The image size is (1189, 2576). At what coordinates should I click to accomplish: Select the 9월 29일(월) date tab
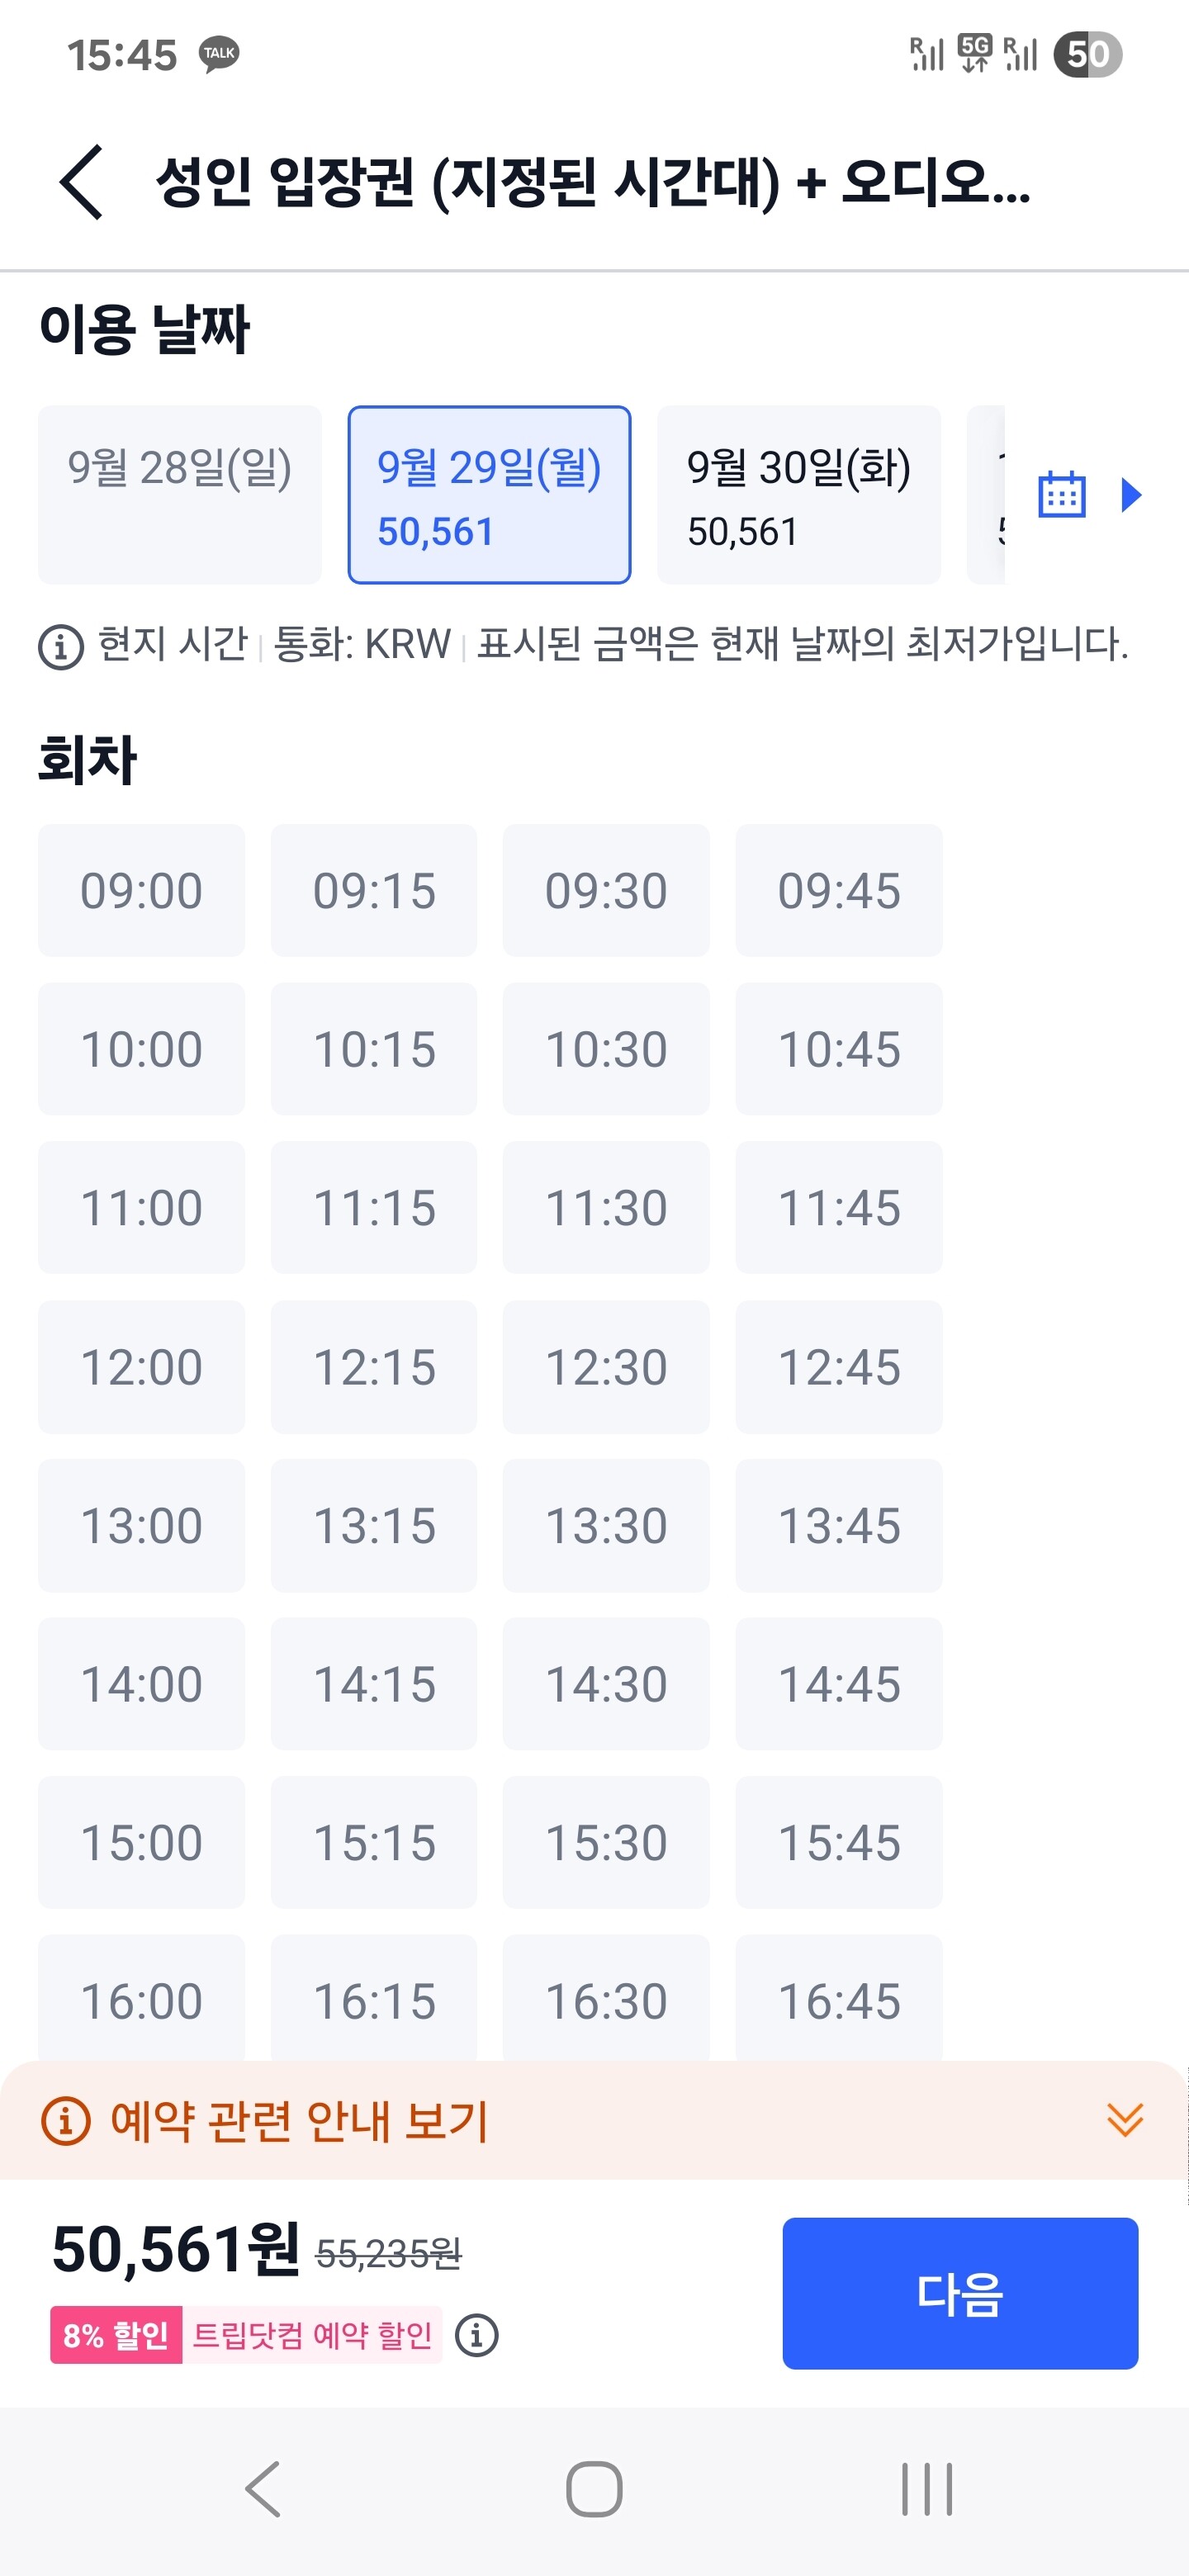pos(489,495)
